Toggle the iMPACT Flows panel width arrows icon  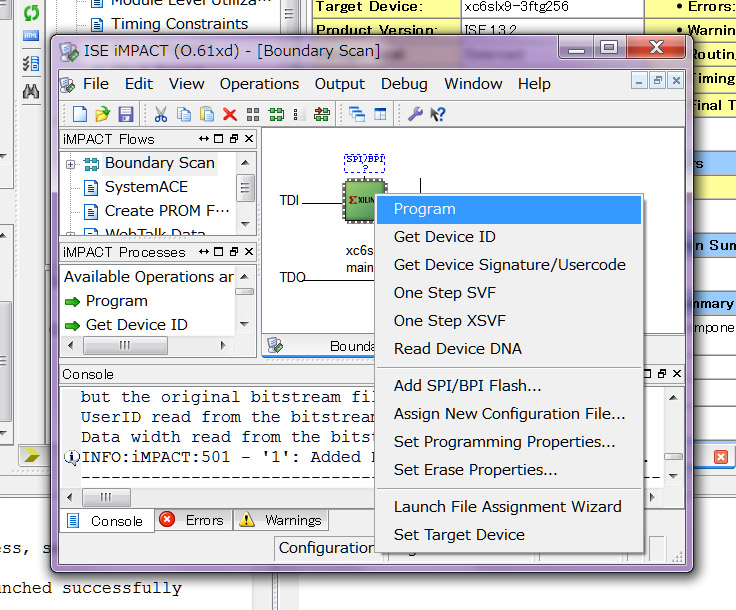[204, 138]
